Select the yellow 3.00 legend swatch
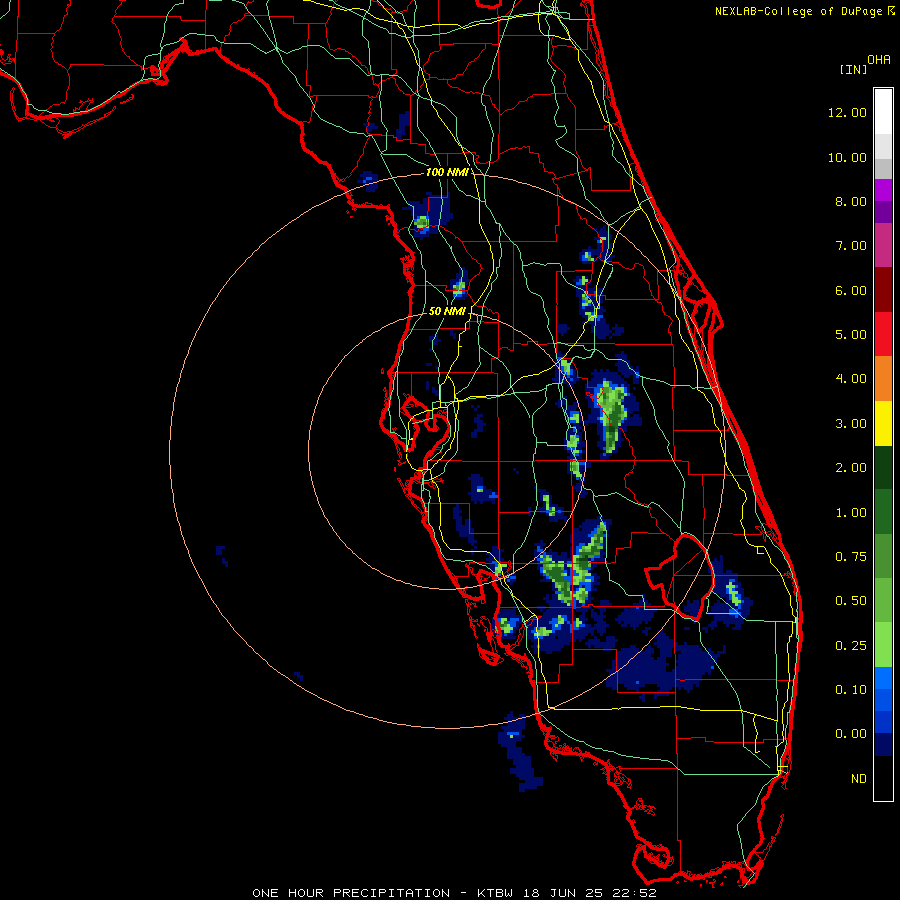Viewport: 900px width, 900px height. [x=883, y=424]
